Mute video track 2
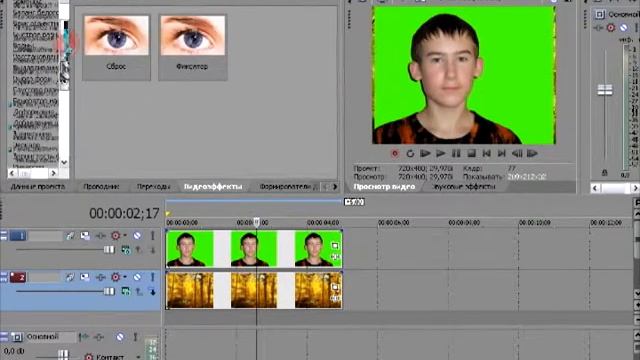Image resolution: width=640 pixels, height=360 pixels. pyautogui.click(x=137, y=278)
